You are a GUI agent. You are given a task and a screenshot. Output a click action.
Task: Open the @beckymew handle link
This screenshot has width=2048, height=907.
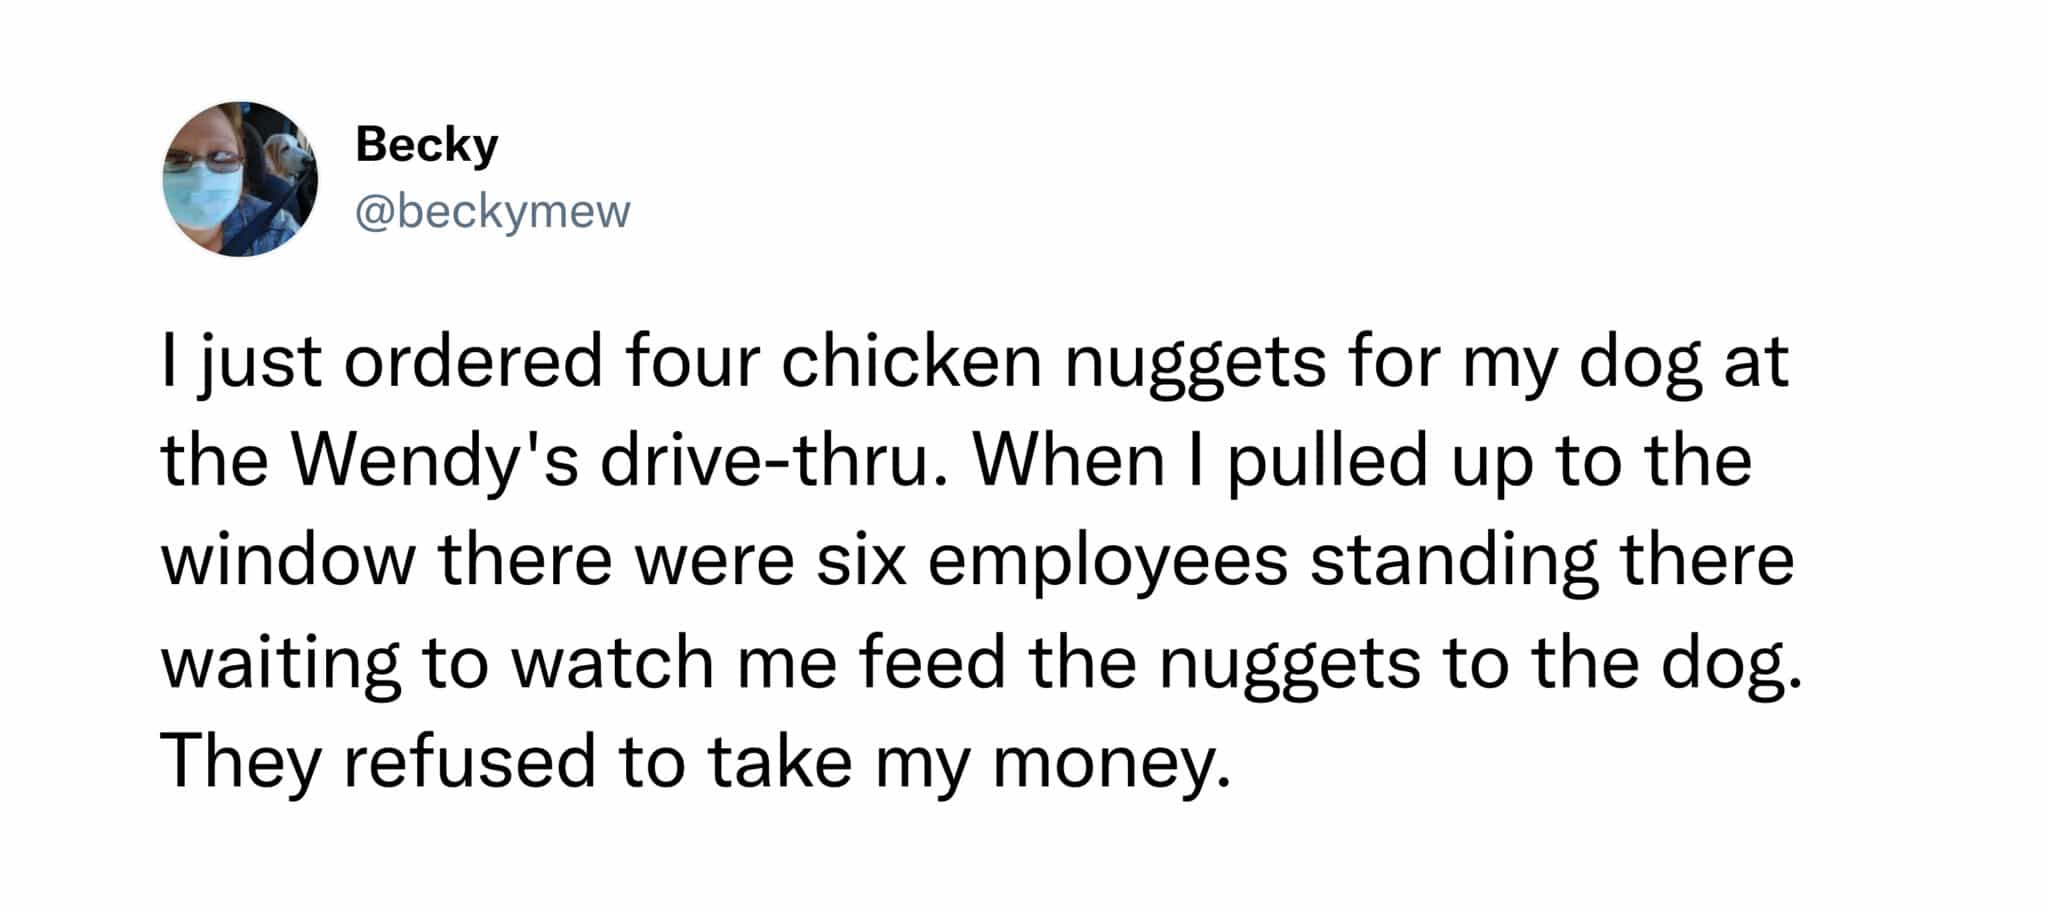(x=493, y=212)
